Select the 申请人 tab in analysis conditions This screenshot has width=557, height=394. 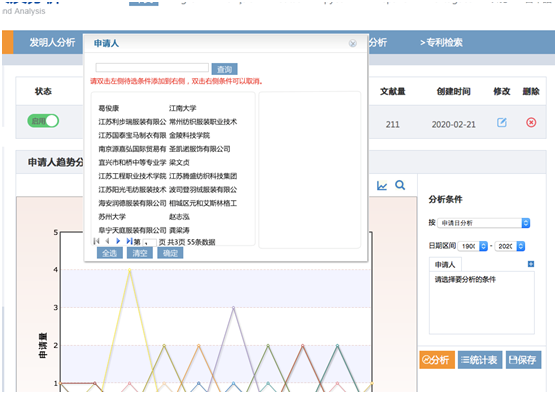[445, 265]
